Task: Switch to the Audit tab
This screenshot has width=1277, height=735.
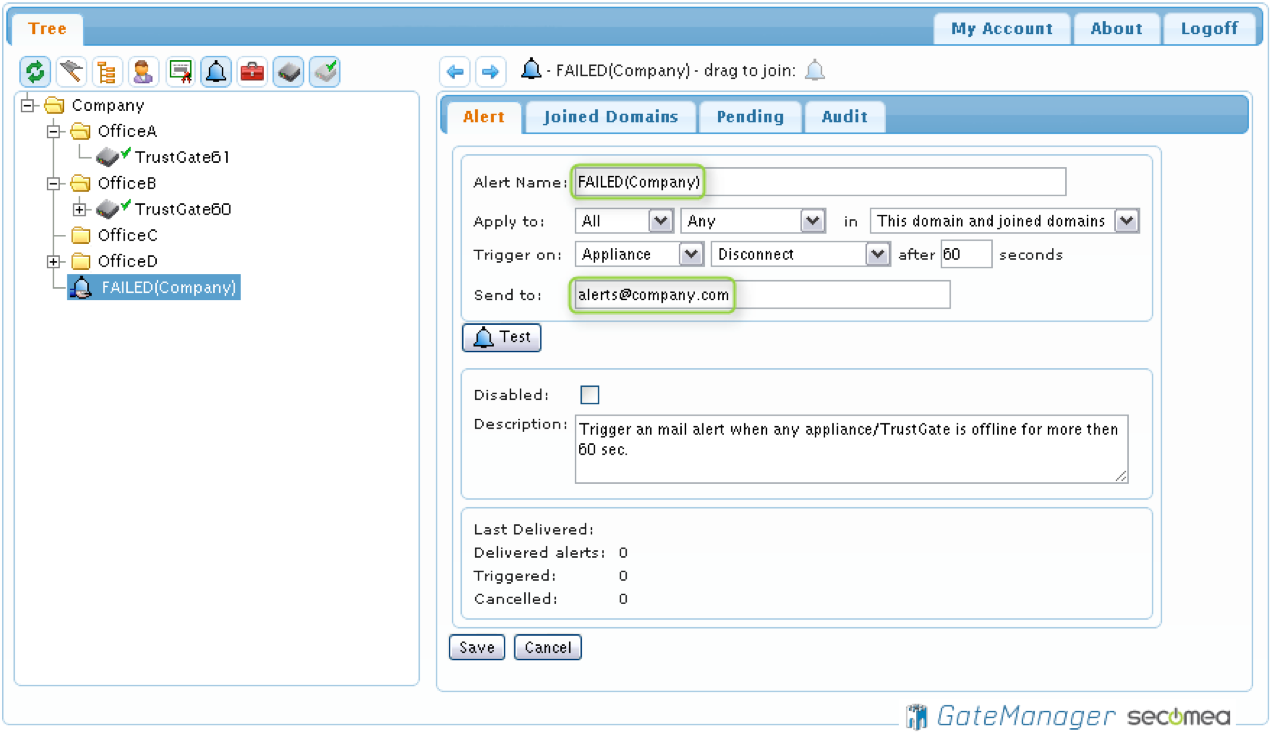Action: pos(845,117)
